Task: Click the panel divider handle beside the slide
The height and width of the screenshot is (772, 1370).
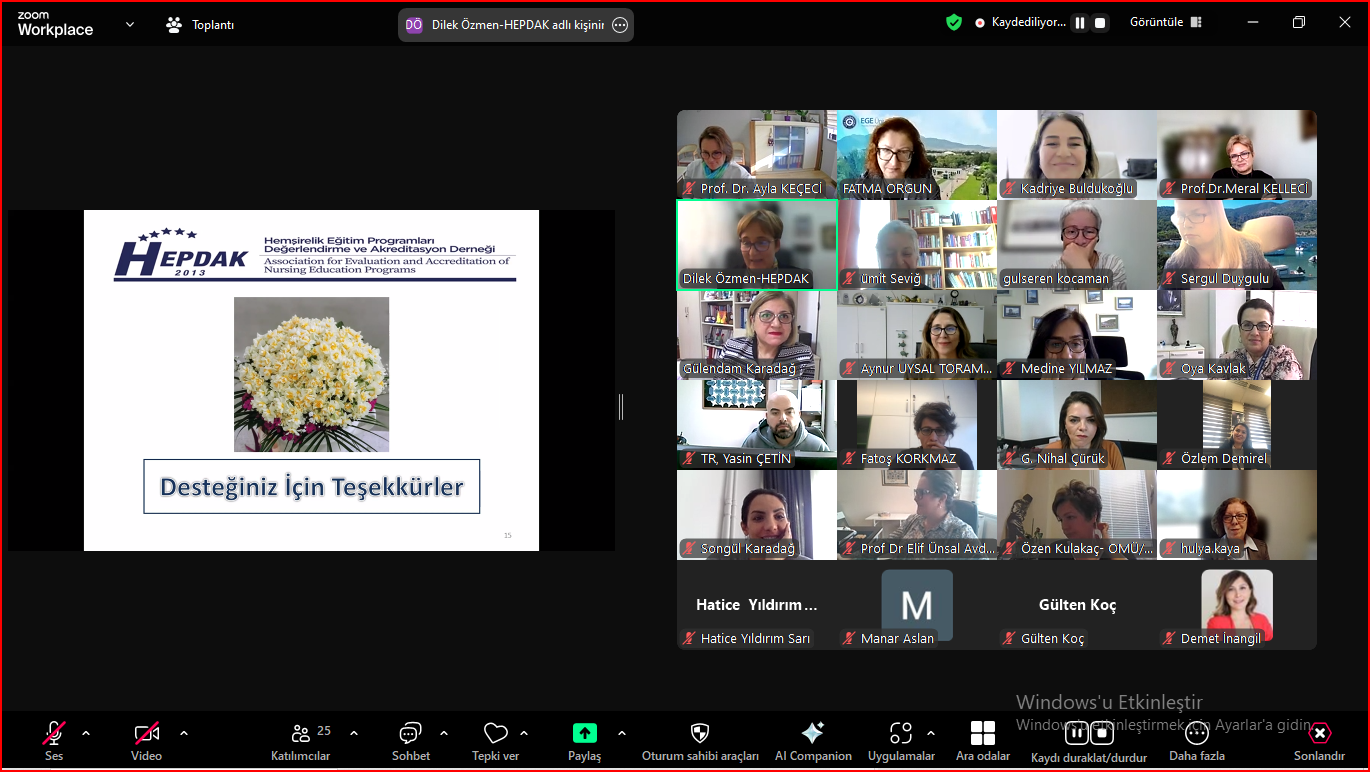Action: pos(621,407)
